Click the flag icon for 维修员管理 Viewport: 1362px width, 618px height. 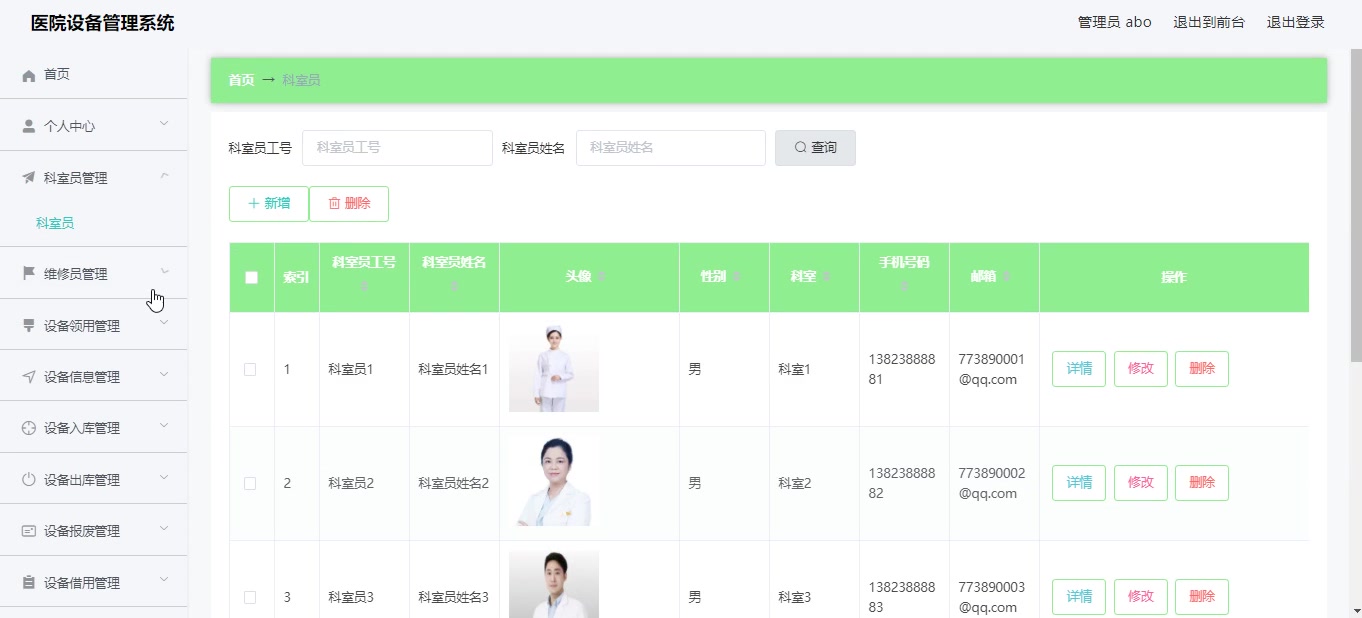tap(29, 274)
